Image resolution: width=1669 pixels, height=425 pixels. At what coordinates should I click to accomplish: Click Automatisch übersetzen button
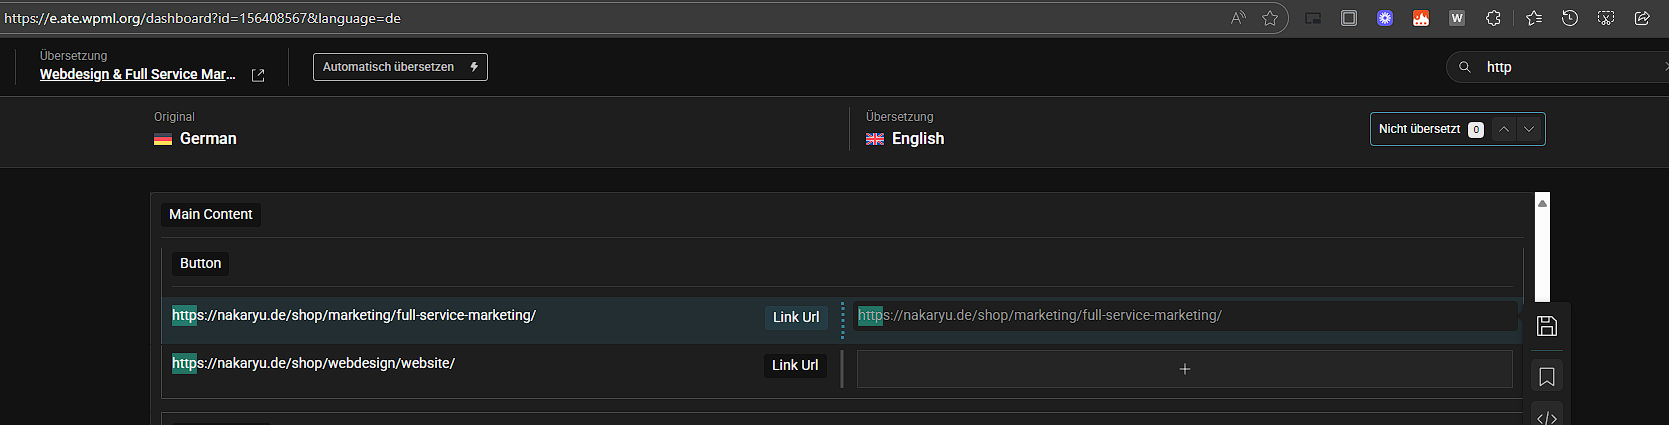coord(400,67)
